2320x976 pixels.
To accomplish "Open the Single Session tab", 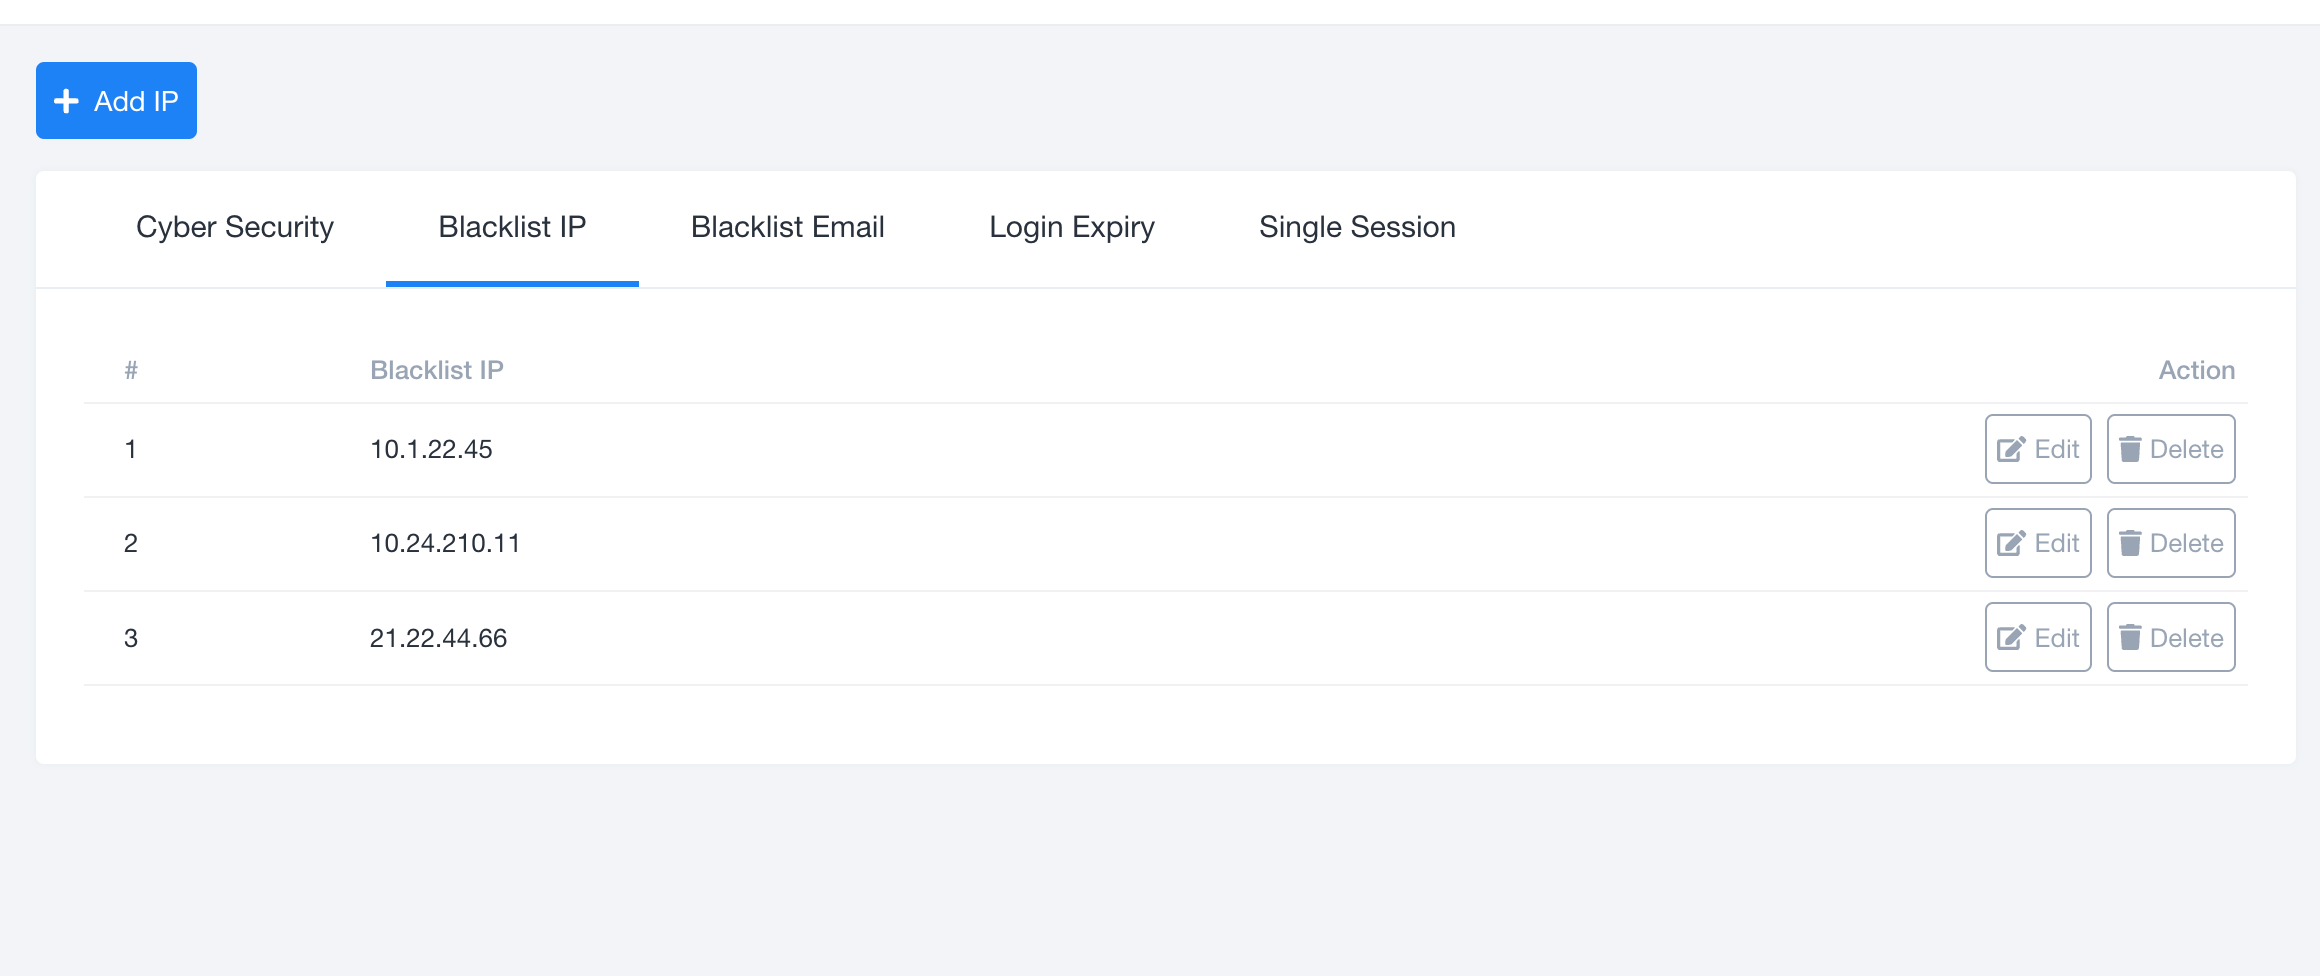I will tap(1357, 227).
